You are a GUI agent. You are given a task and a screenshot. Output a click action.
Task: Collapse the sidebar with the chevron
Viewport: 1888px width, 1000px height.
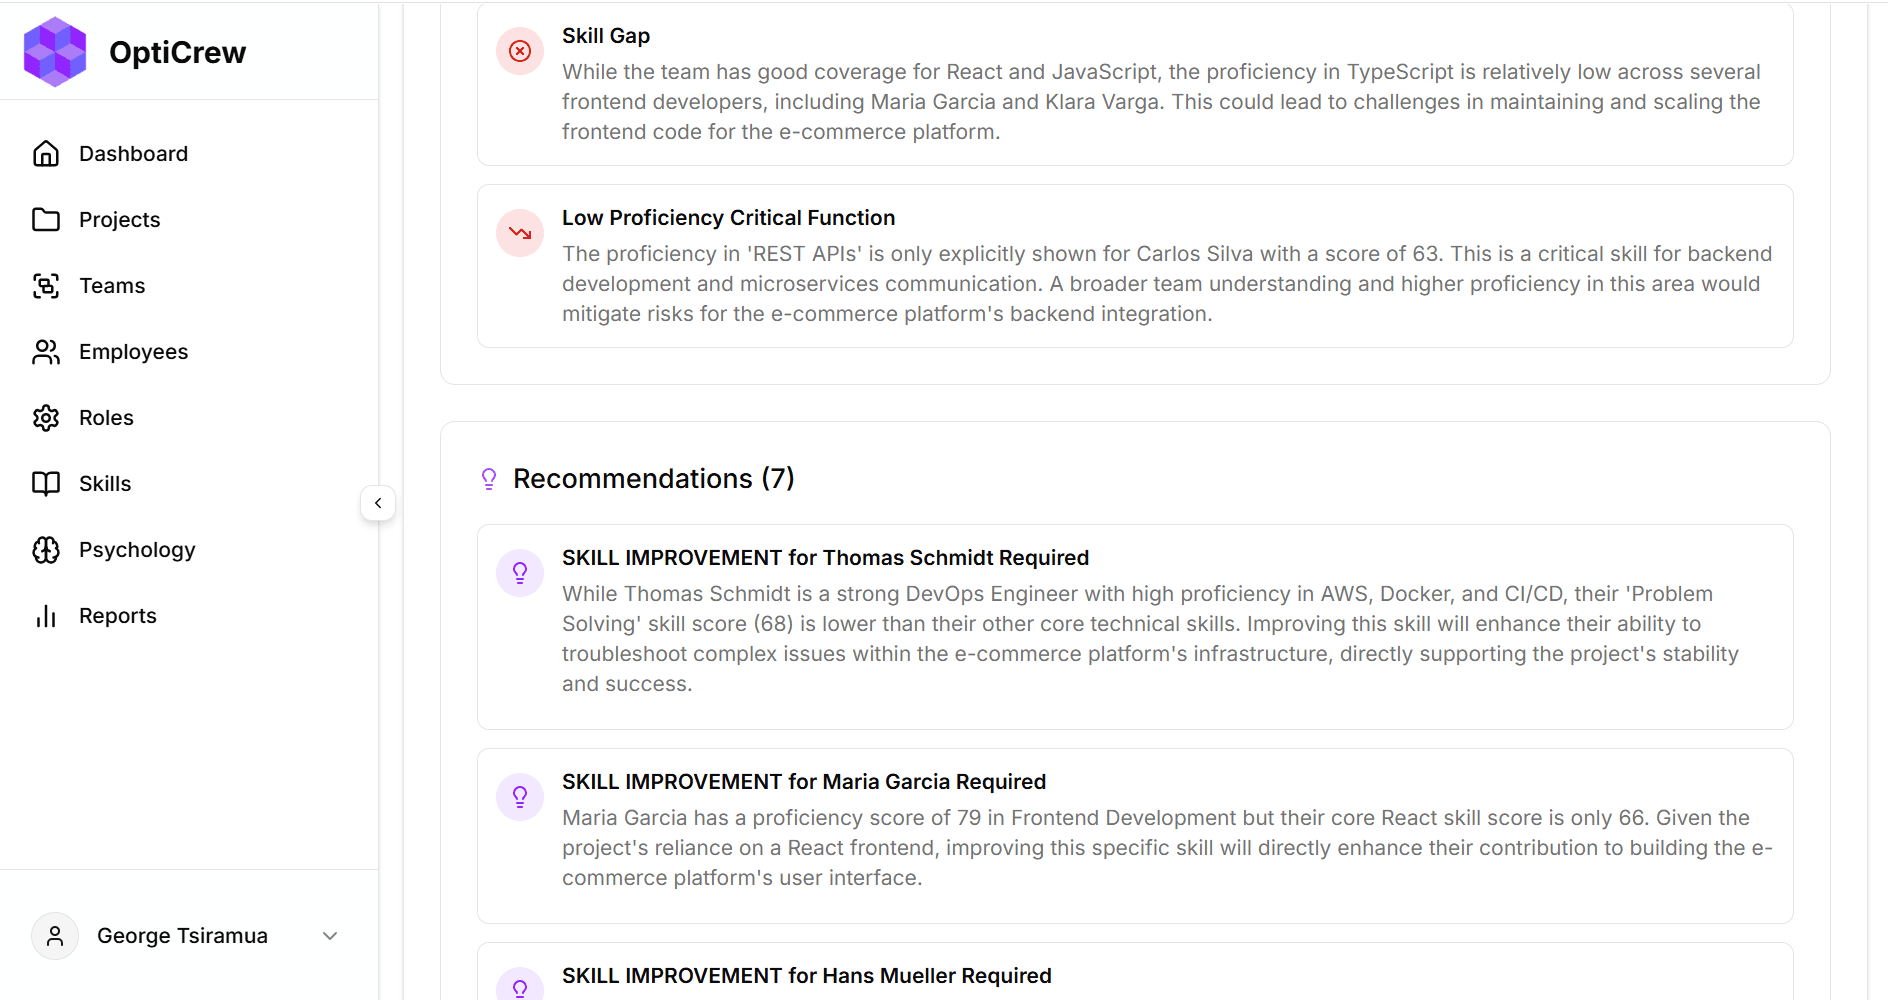point(378,503)
